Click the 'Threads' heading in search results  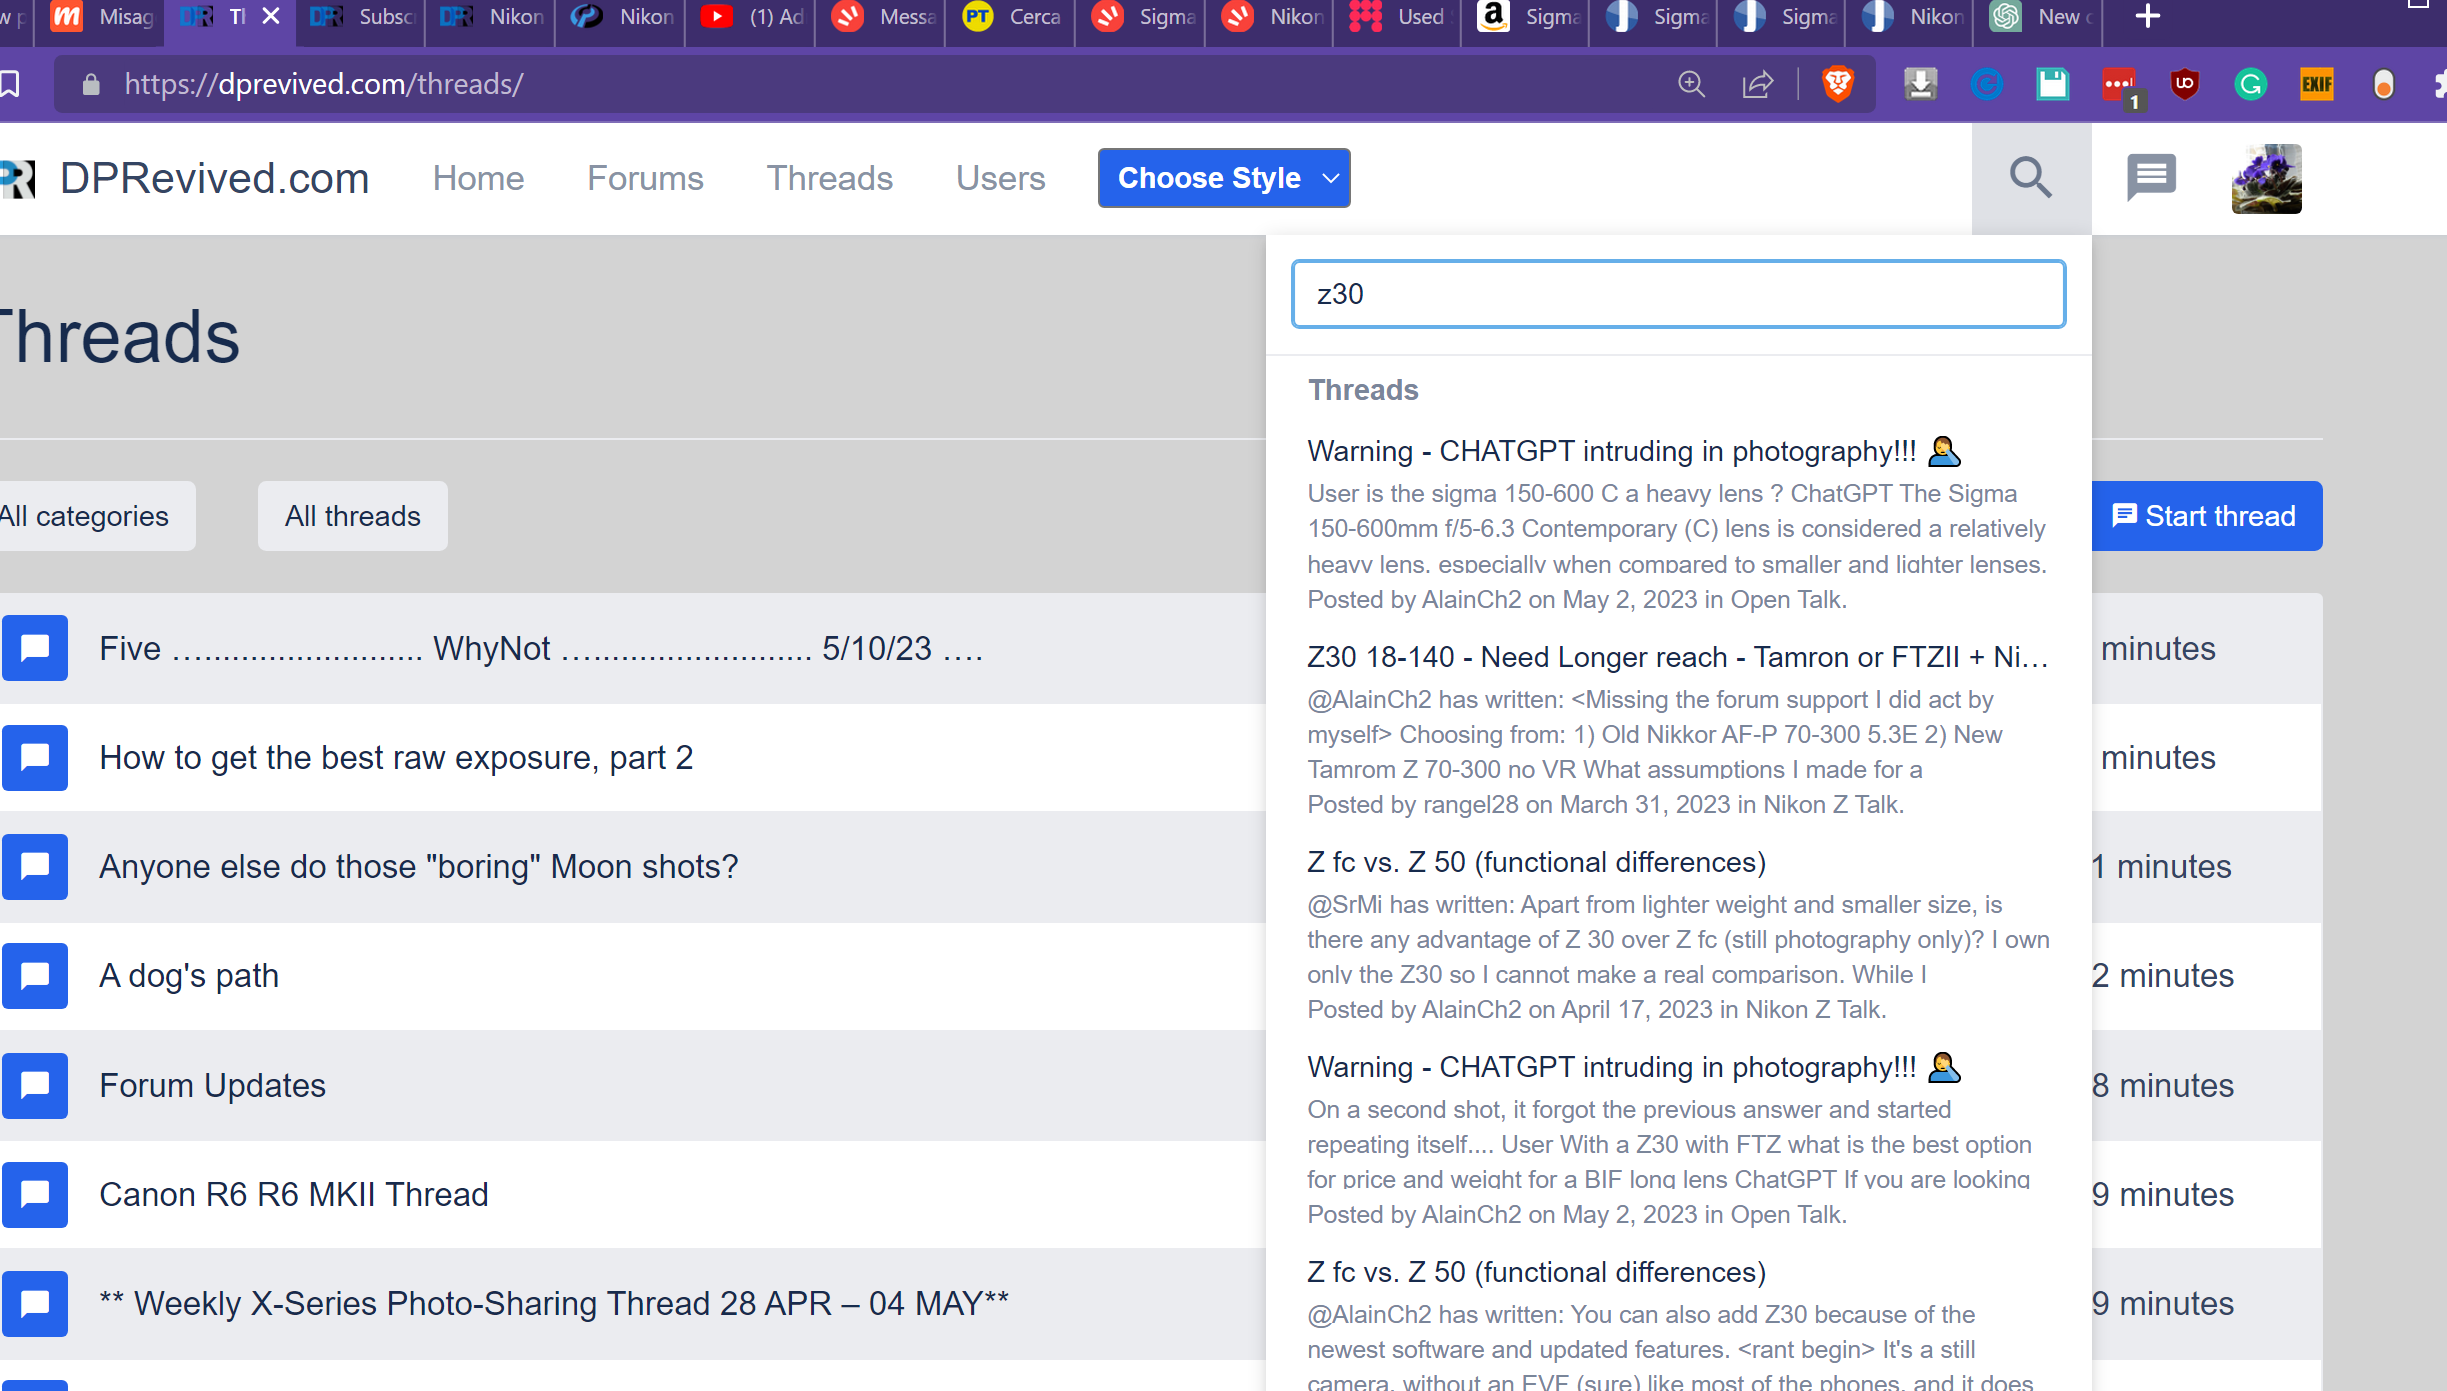[x=1363, y=390]
